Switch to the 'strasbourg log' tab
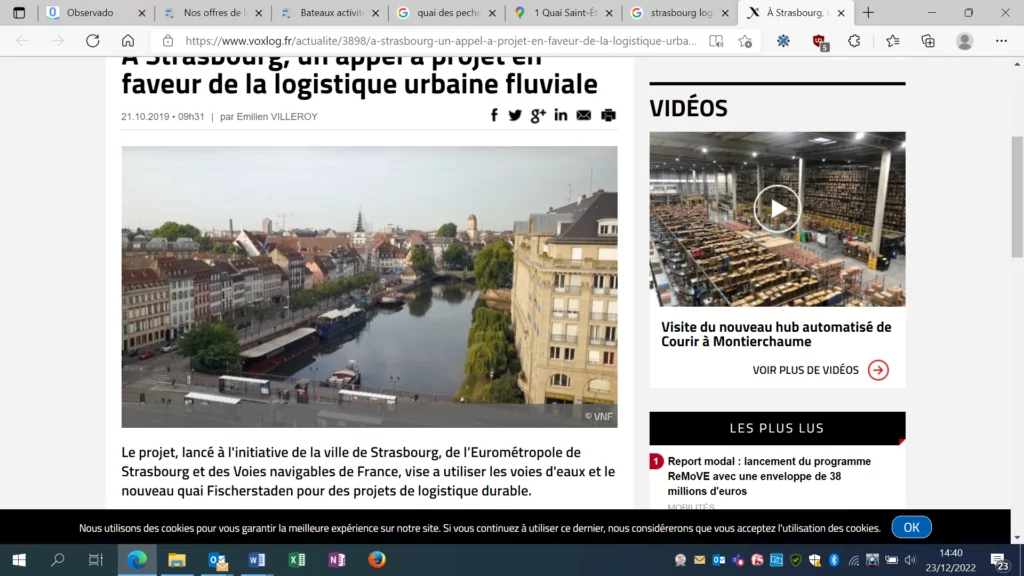 click(x=681, y=12)
